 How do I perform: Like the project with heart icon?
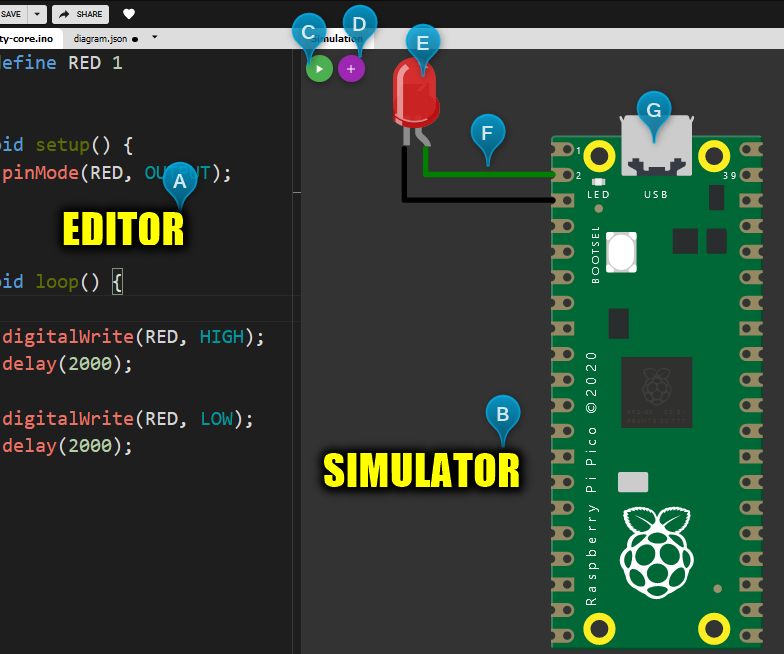pyautogui.click(x=129, y=14)
